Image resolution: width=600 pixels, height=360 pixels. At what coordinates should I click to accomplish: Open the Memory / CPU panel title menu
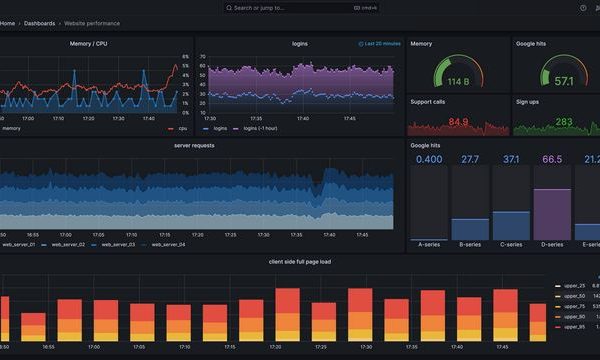point(88,44)
